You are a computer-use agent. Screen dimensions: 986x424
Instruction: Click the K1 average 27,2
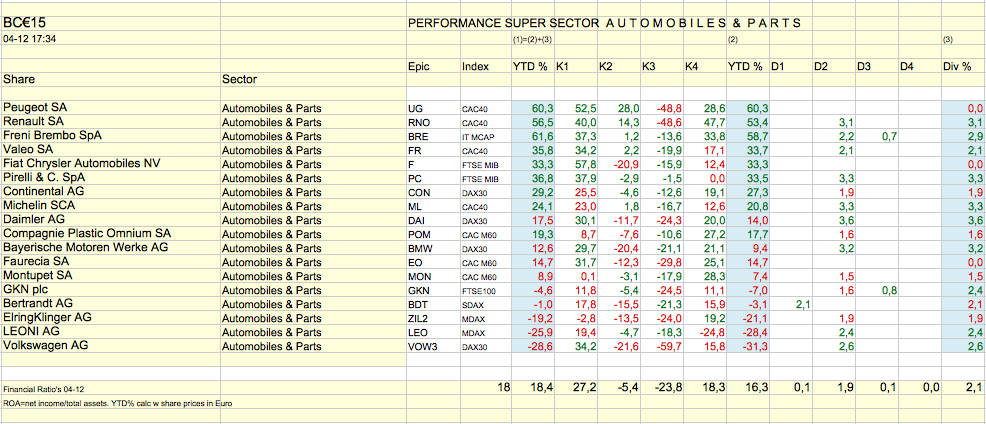[x=575, y=389]
